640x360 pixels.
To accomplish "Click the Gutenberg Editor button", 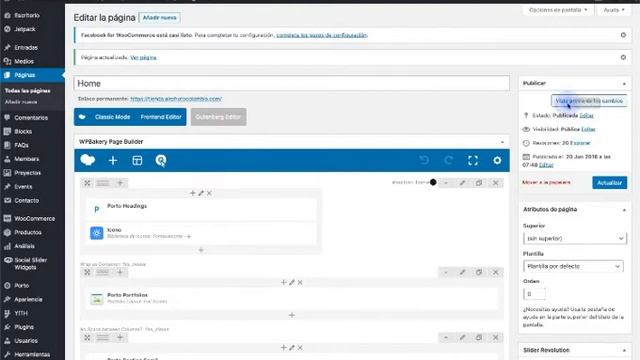I will (218, 117).
